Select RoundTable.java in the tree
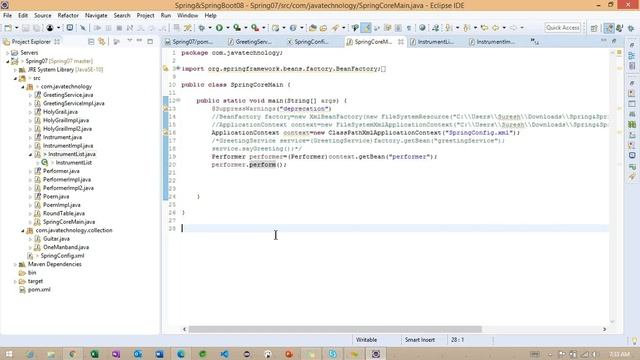 (x=64, y=213)
